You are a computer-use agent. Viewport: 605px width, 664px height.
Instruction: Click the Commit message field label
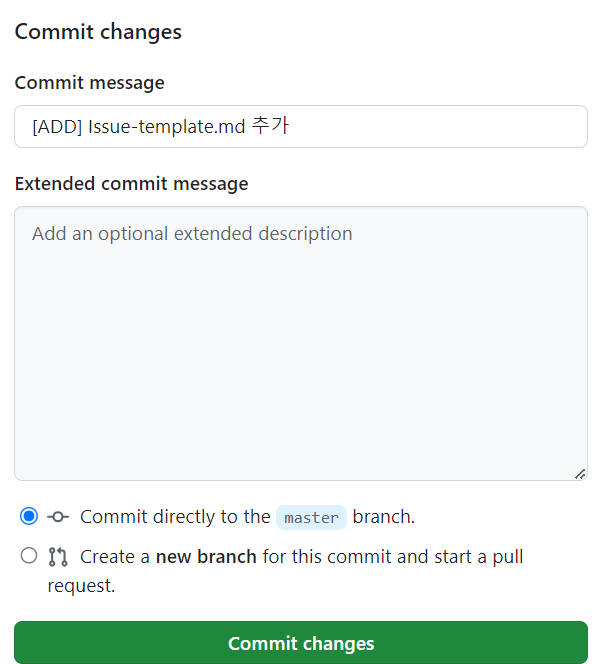90,83
